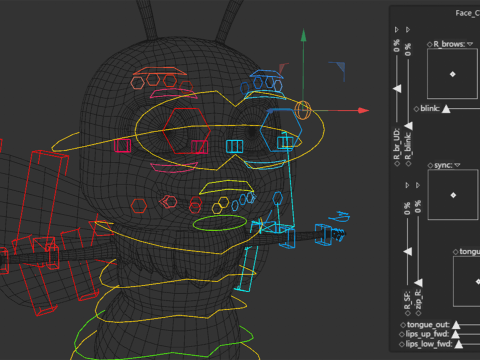Click the red X-axis translate arrow
The width and height of the screenshot is (480, 360).
pos(363,110)
